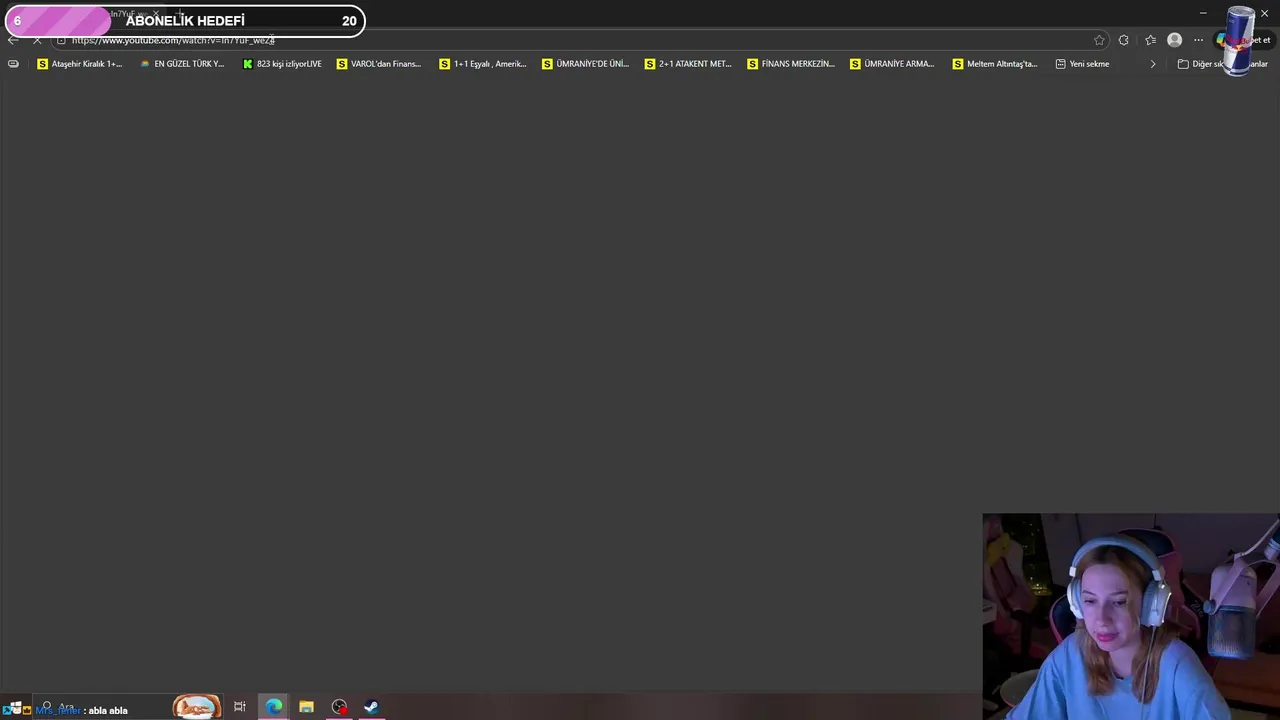1280x720 pixels.
Task: Click the YouTube URL in the address bar
Action: [173, 40]
